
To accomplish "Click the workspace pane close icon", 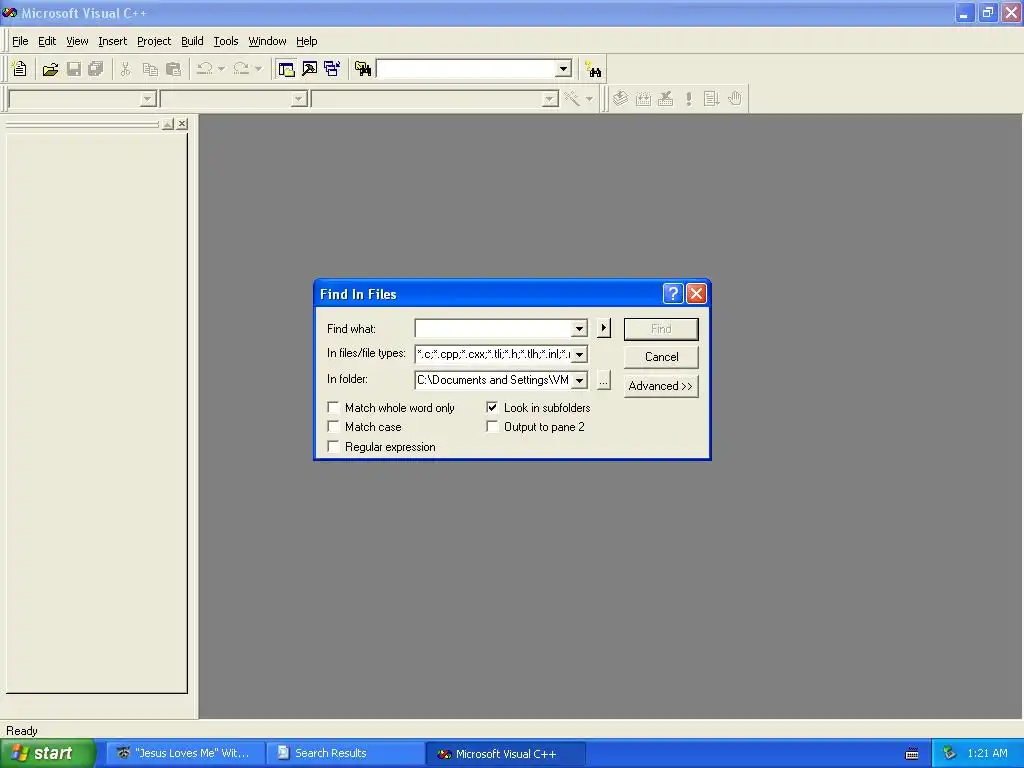I will pos(182,123).
